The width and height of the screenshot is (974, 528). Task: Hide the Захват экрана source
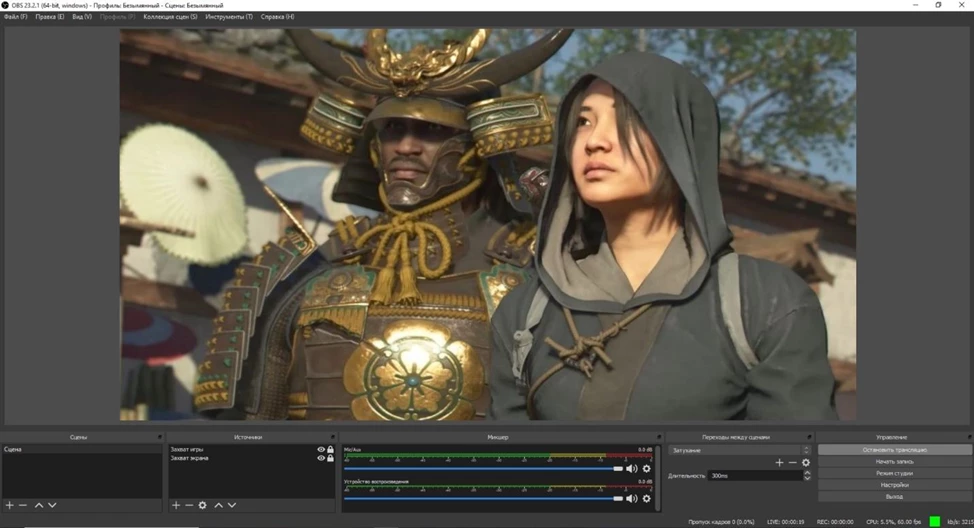pos(321,458)
